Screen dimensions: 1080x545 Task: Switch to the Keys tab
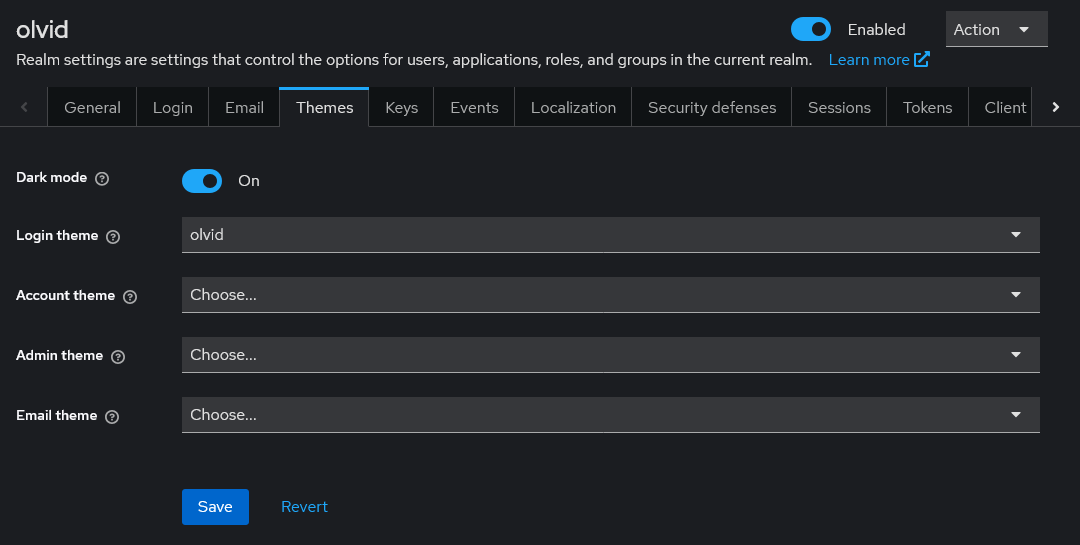[401, 108]
